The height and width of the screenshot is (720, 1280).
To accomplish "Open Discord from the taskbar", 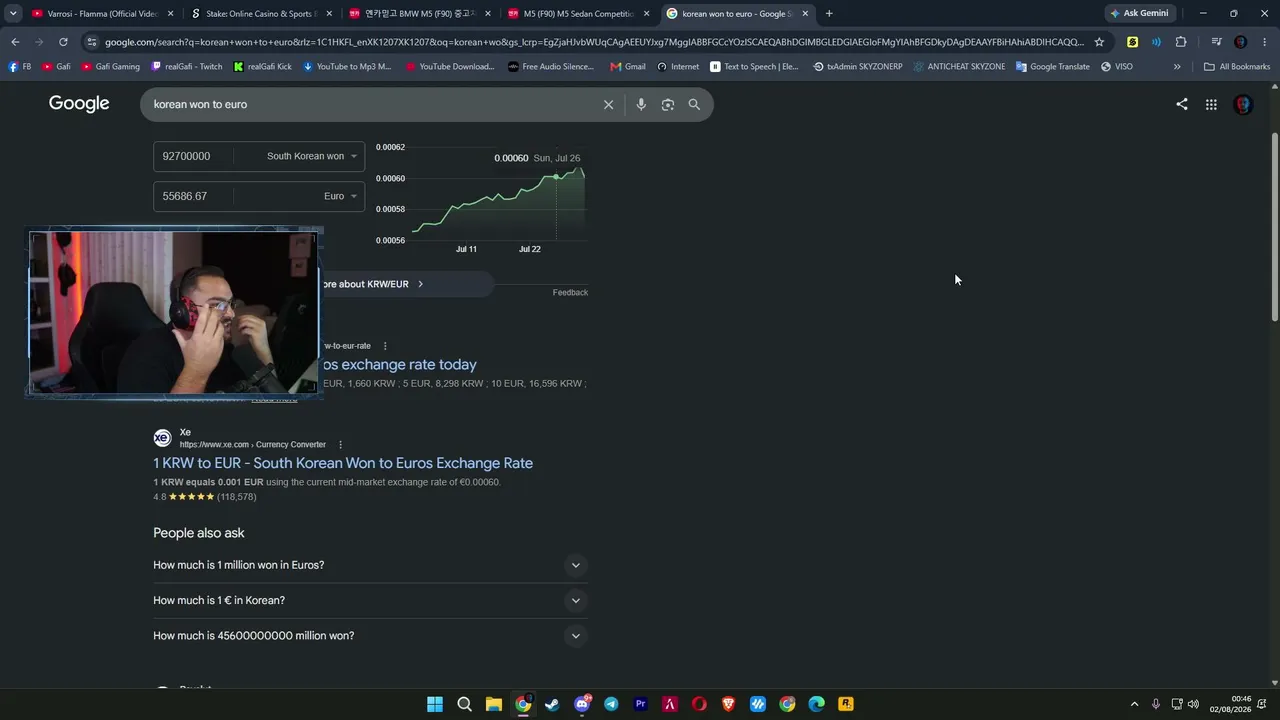I will coord(582,704).
